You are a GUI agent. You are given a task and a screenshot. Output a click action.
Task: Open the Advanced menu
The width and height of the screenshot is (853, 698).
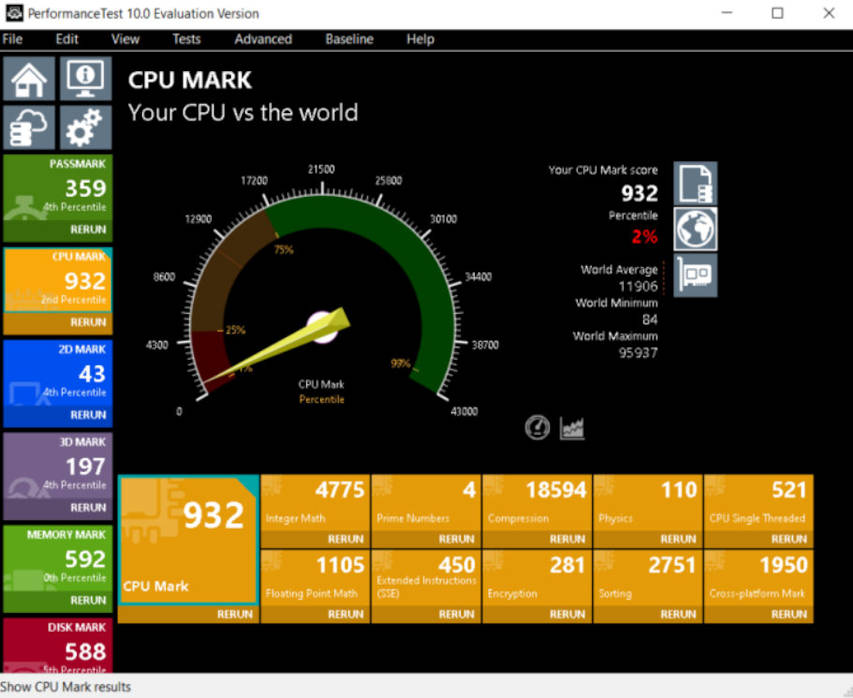coord(263,39)
